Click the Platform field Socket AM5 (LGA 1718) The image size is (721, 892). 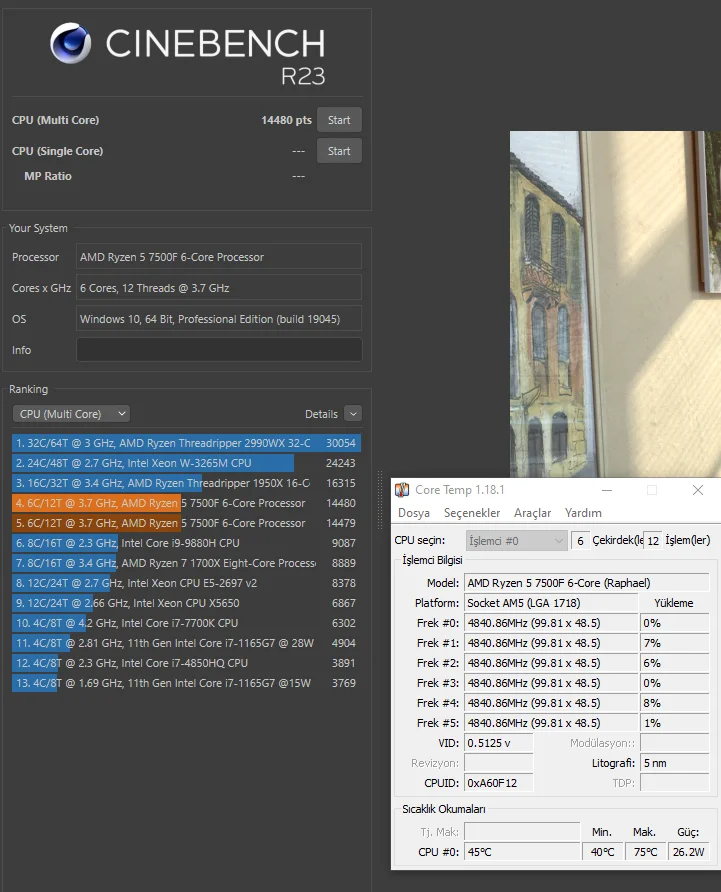(x=551, y=603)
